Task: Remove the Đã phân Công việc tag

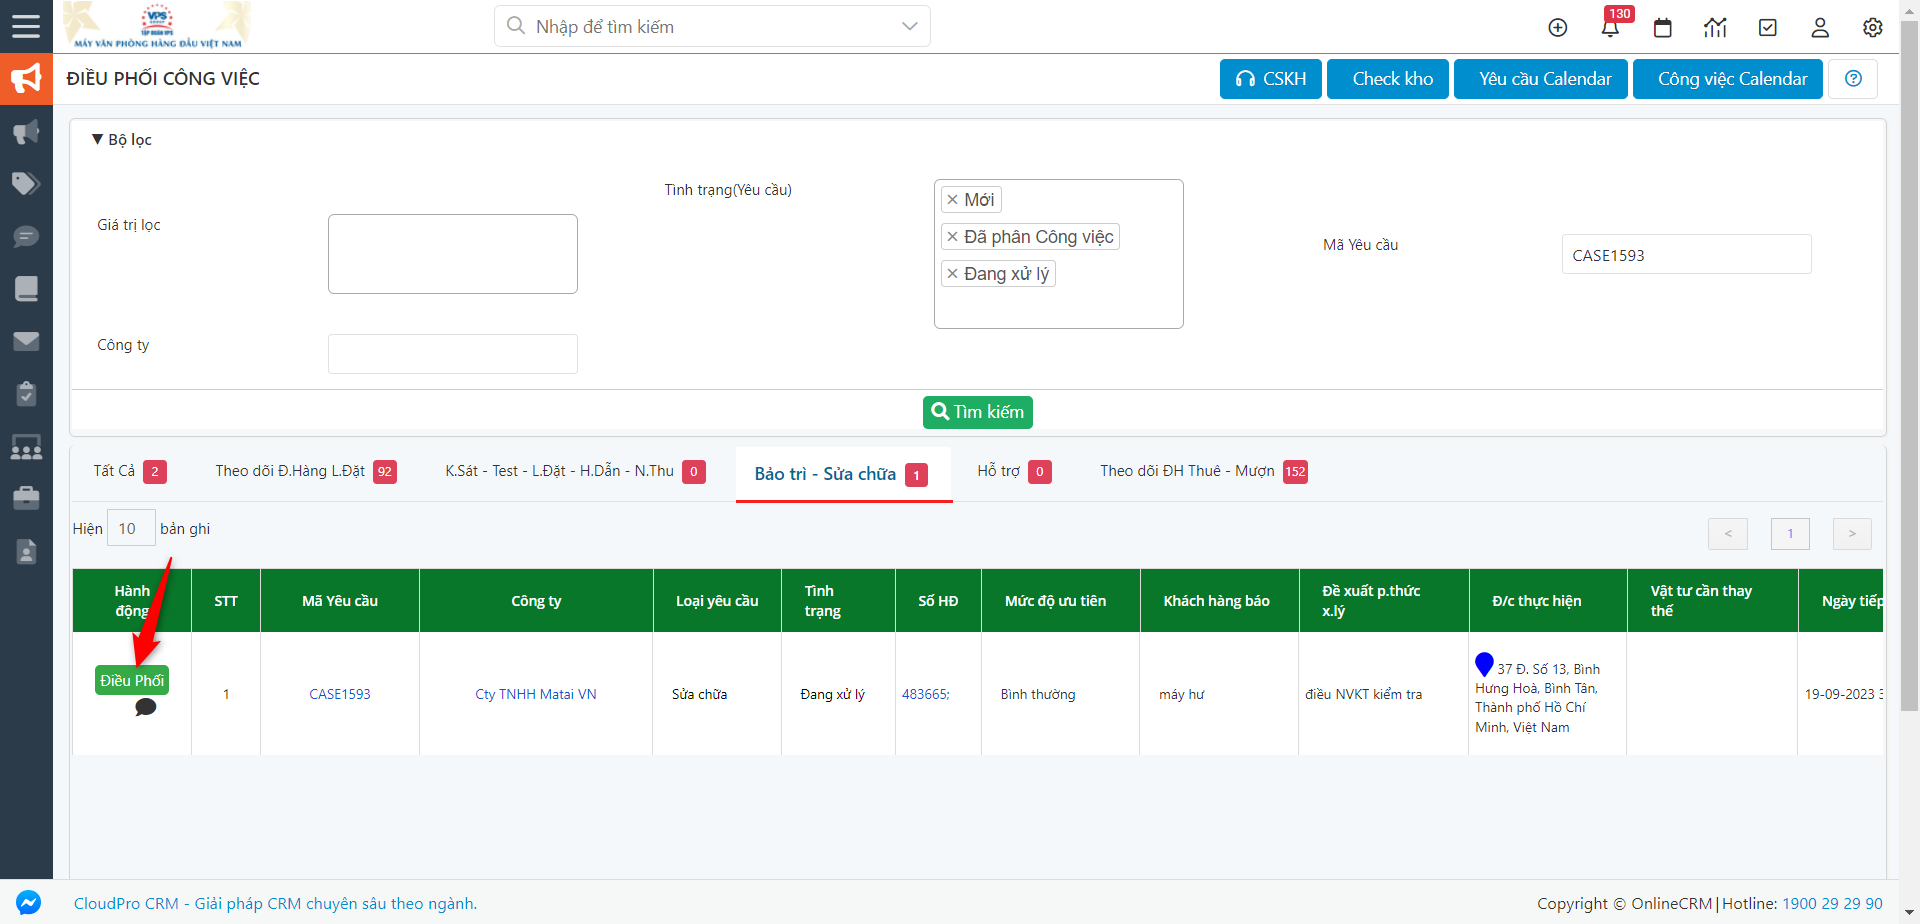Action: coord(952,237)
